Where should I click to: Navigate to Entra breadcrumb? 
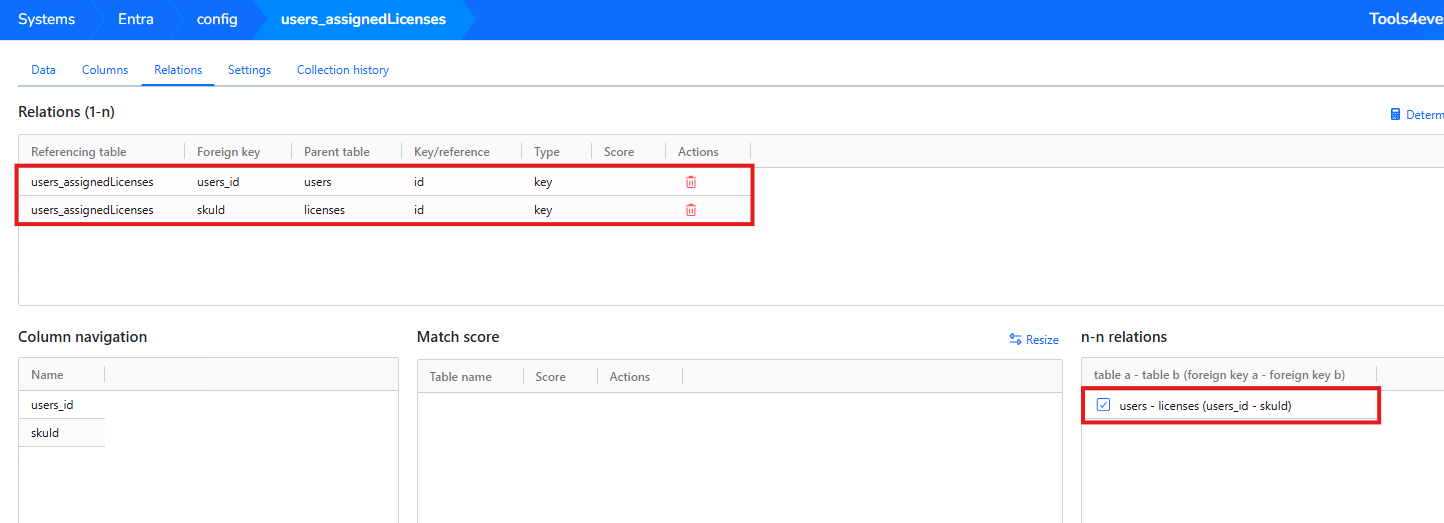[x=136, y=20]
